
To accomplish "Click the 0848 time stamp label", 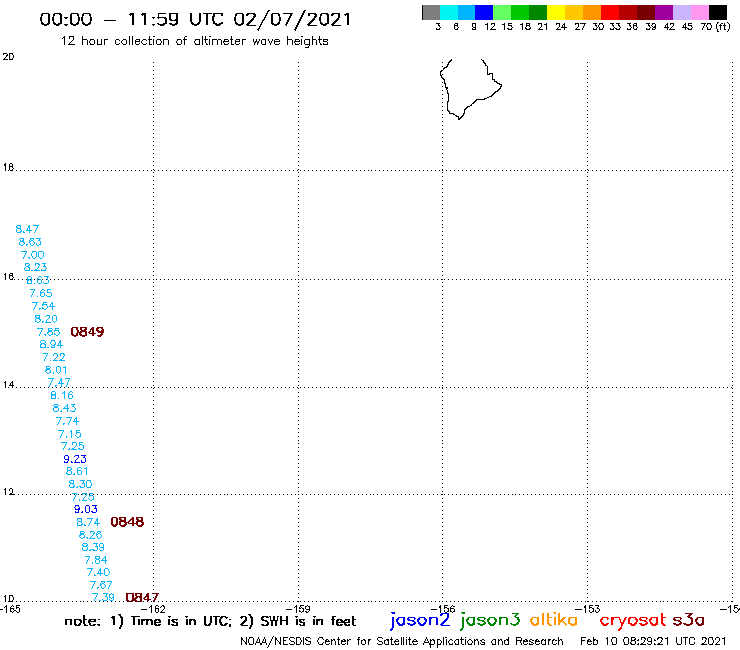I will [127, 522].
